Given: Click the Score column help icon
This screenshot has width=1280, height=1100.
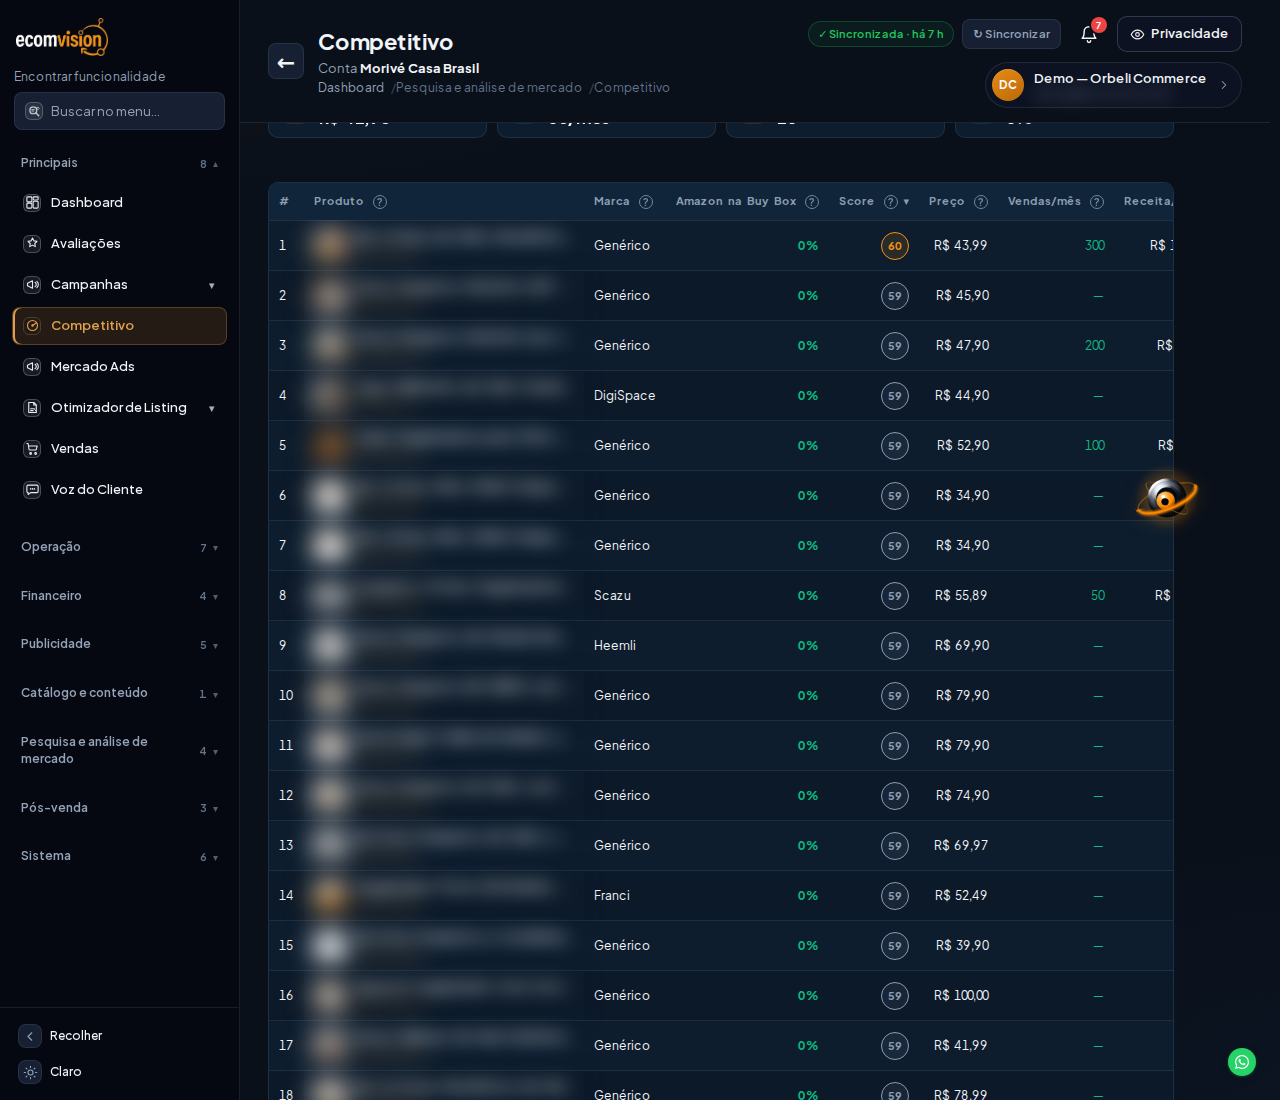Looking at the screenshot, I should [x=891, y=202].
